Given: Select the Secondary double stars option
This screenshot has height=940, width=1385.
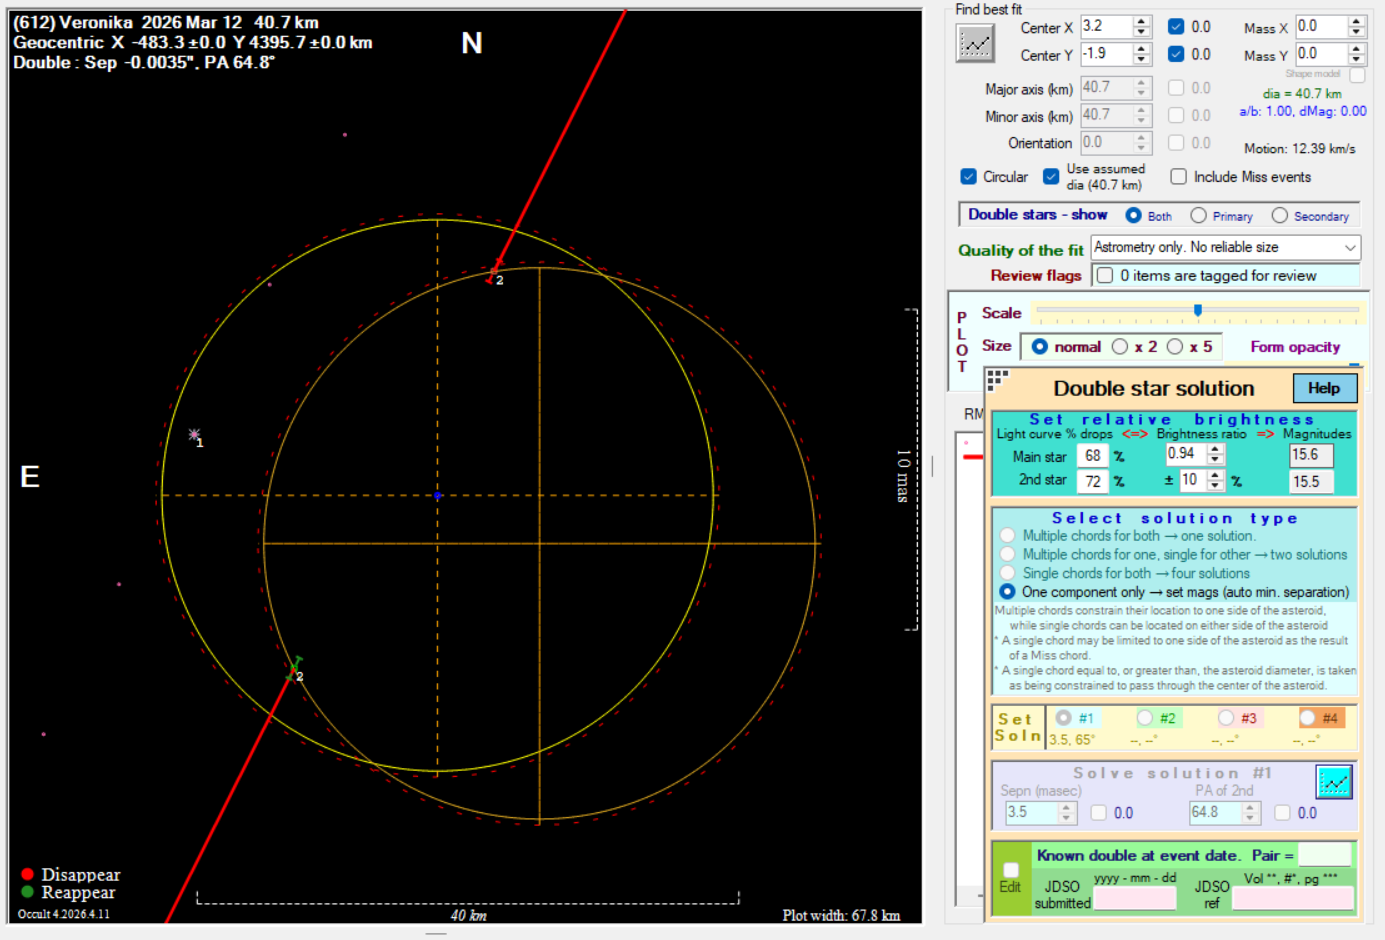Looking at the screenshot, I should pos(1279,216).
